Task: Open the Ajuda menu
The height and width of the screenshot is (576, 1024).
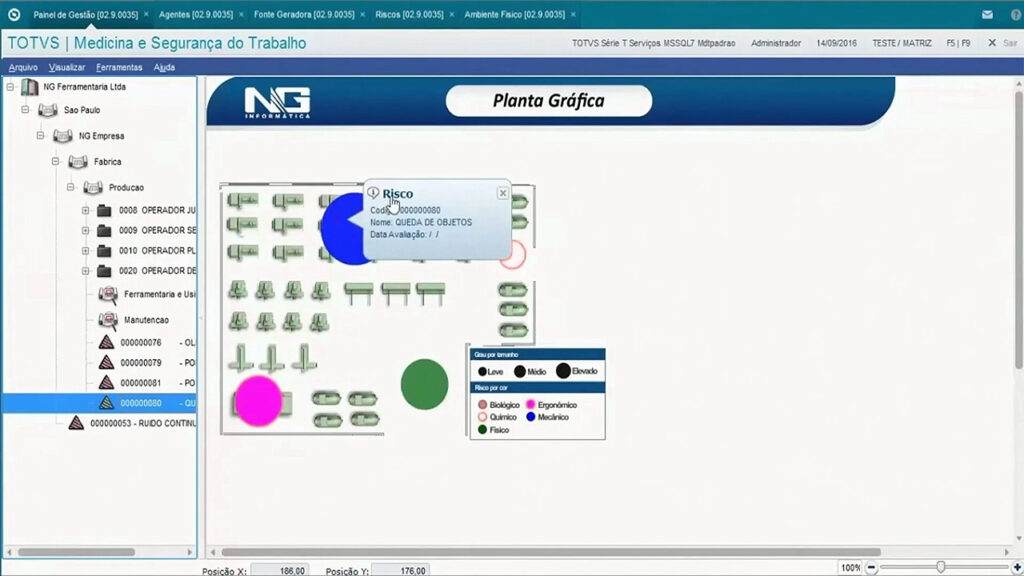Action: click(164, 67)
